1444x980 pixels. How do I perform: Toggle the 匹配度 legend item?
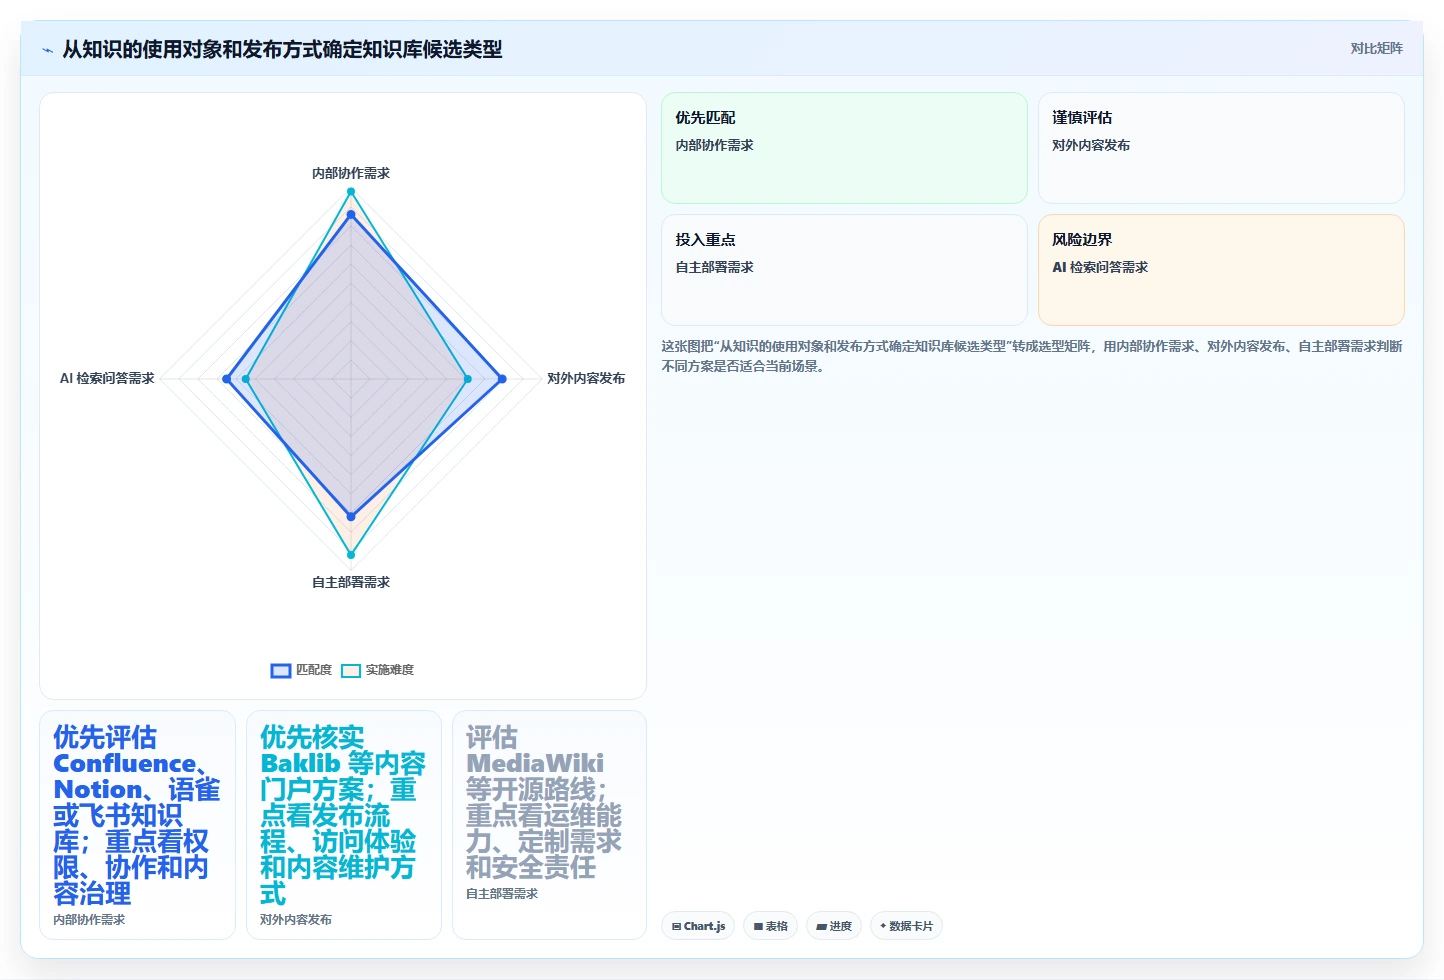(301, 670)
